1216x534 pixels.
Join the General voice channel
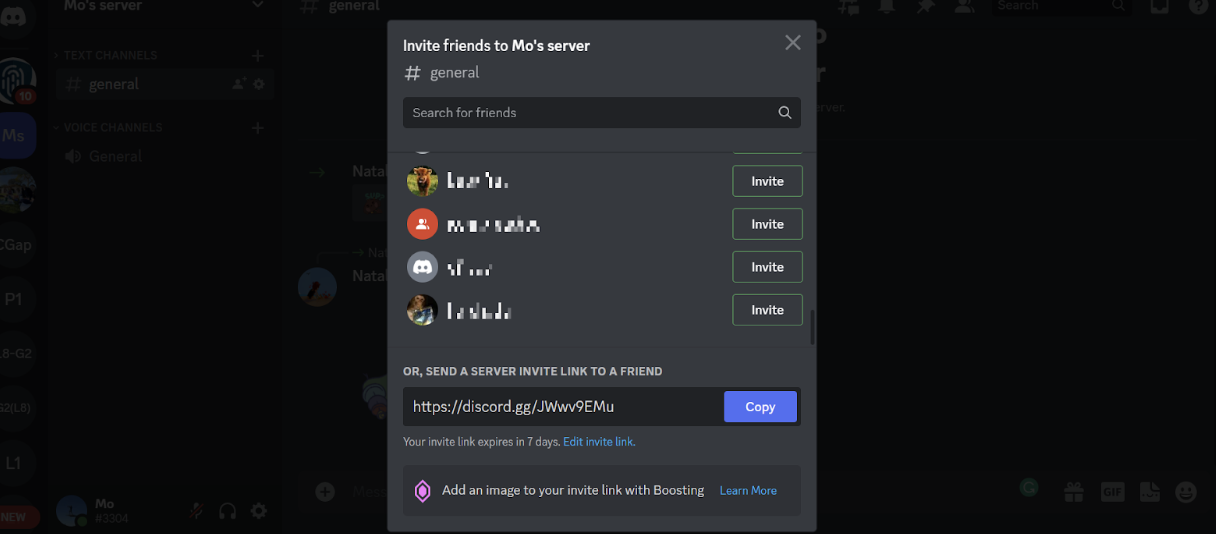click(115, 156)
